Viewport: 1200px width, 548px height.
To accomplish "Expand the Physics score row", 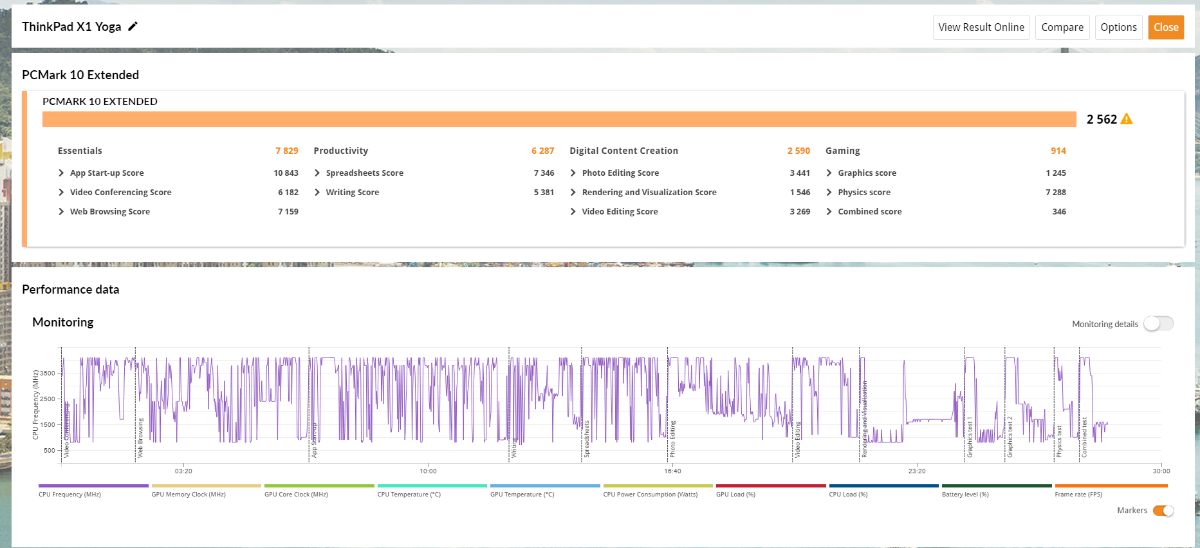I will [830, 192].
